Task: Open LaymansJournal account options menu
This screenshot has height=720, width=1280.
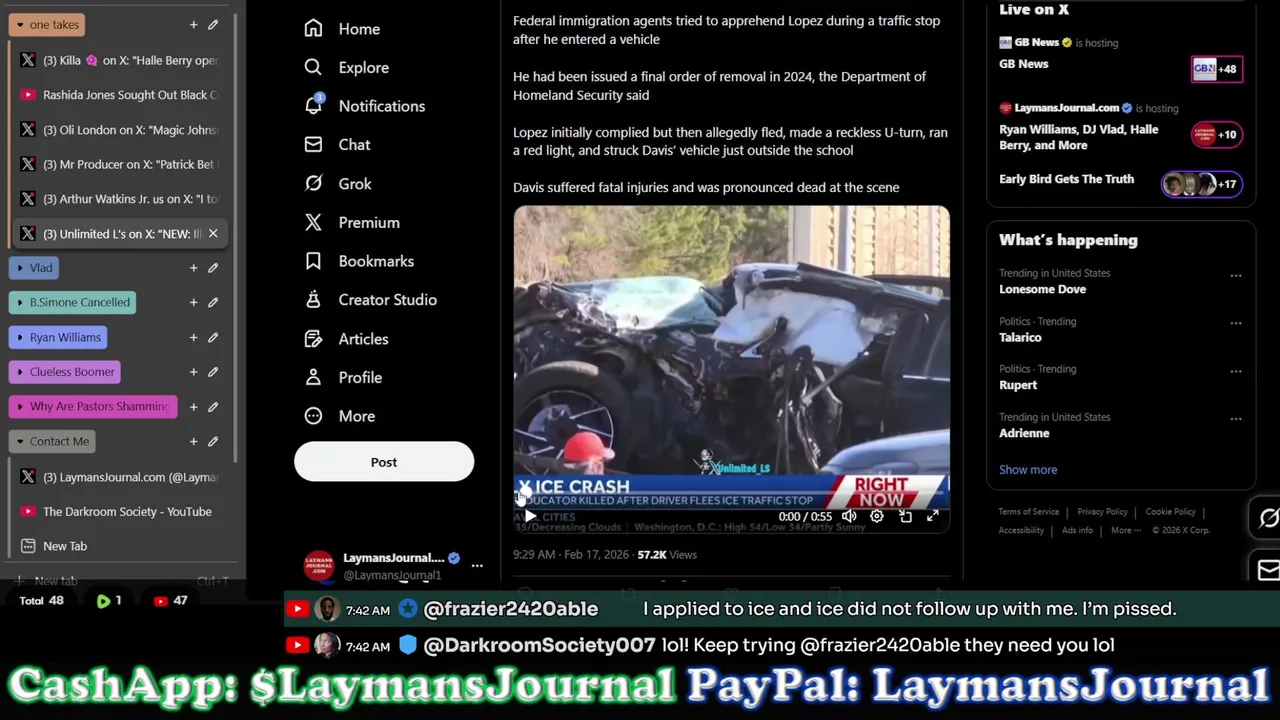Action: [x=477, y=566]
